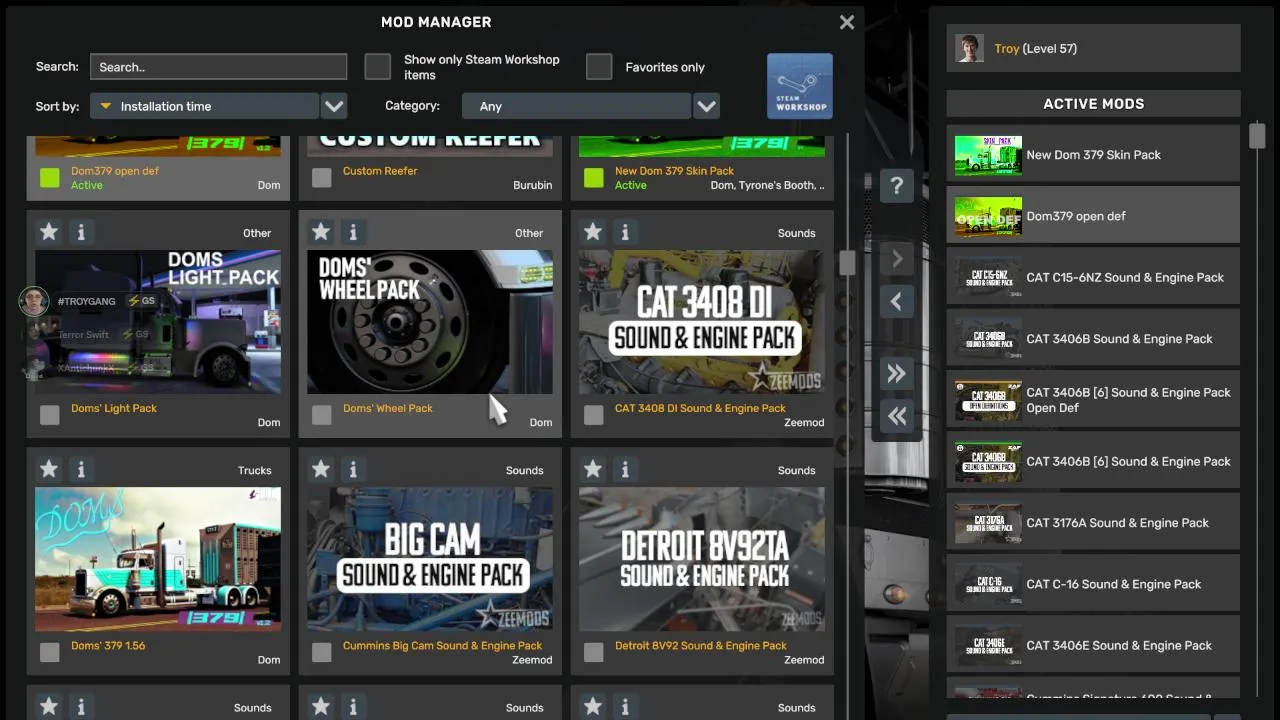Check CAT 3408 DI Sound pack box
Image resolution: width=1280 pixels, height=720 pixels.
pyautogui.click(x=594, y=415)
